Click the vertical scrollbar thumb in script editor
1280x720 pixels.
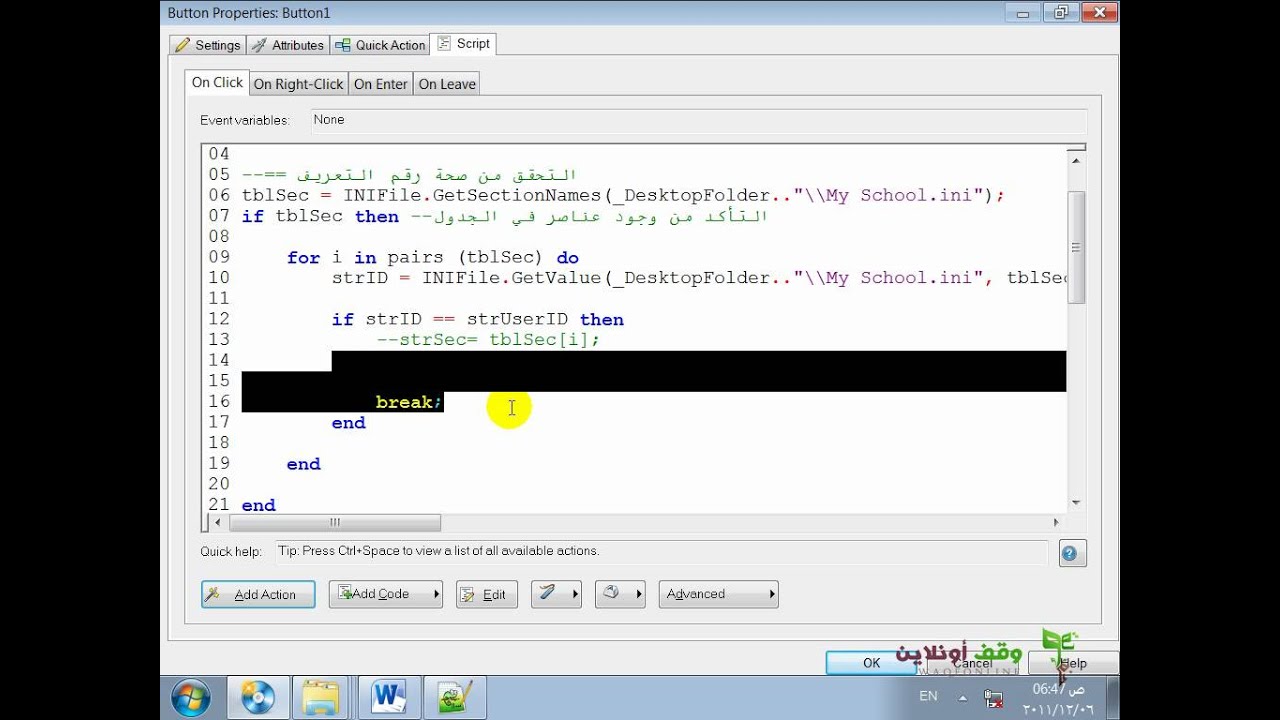coord(1076,247)
